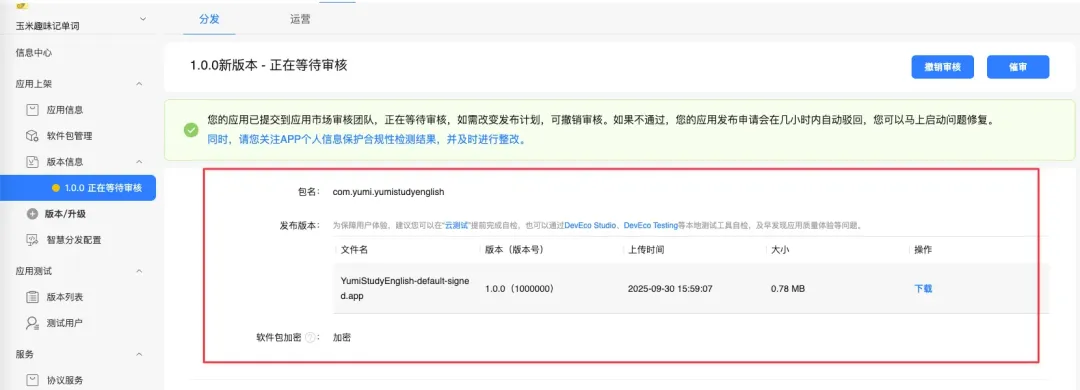Click the 版本信息 chart icon
Image resolution: width=1080 pixels, height=390 pixels.
32,162
